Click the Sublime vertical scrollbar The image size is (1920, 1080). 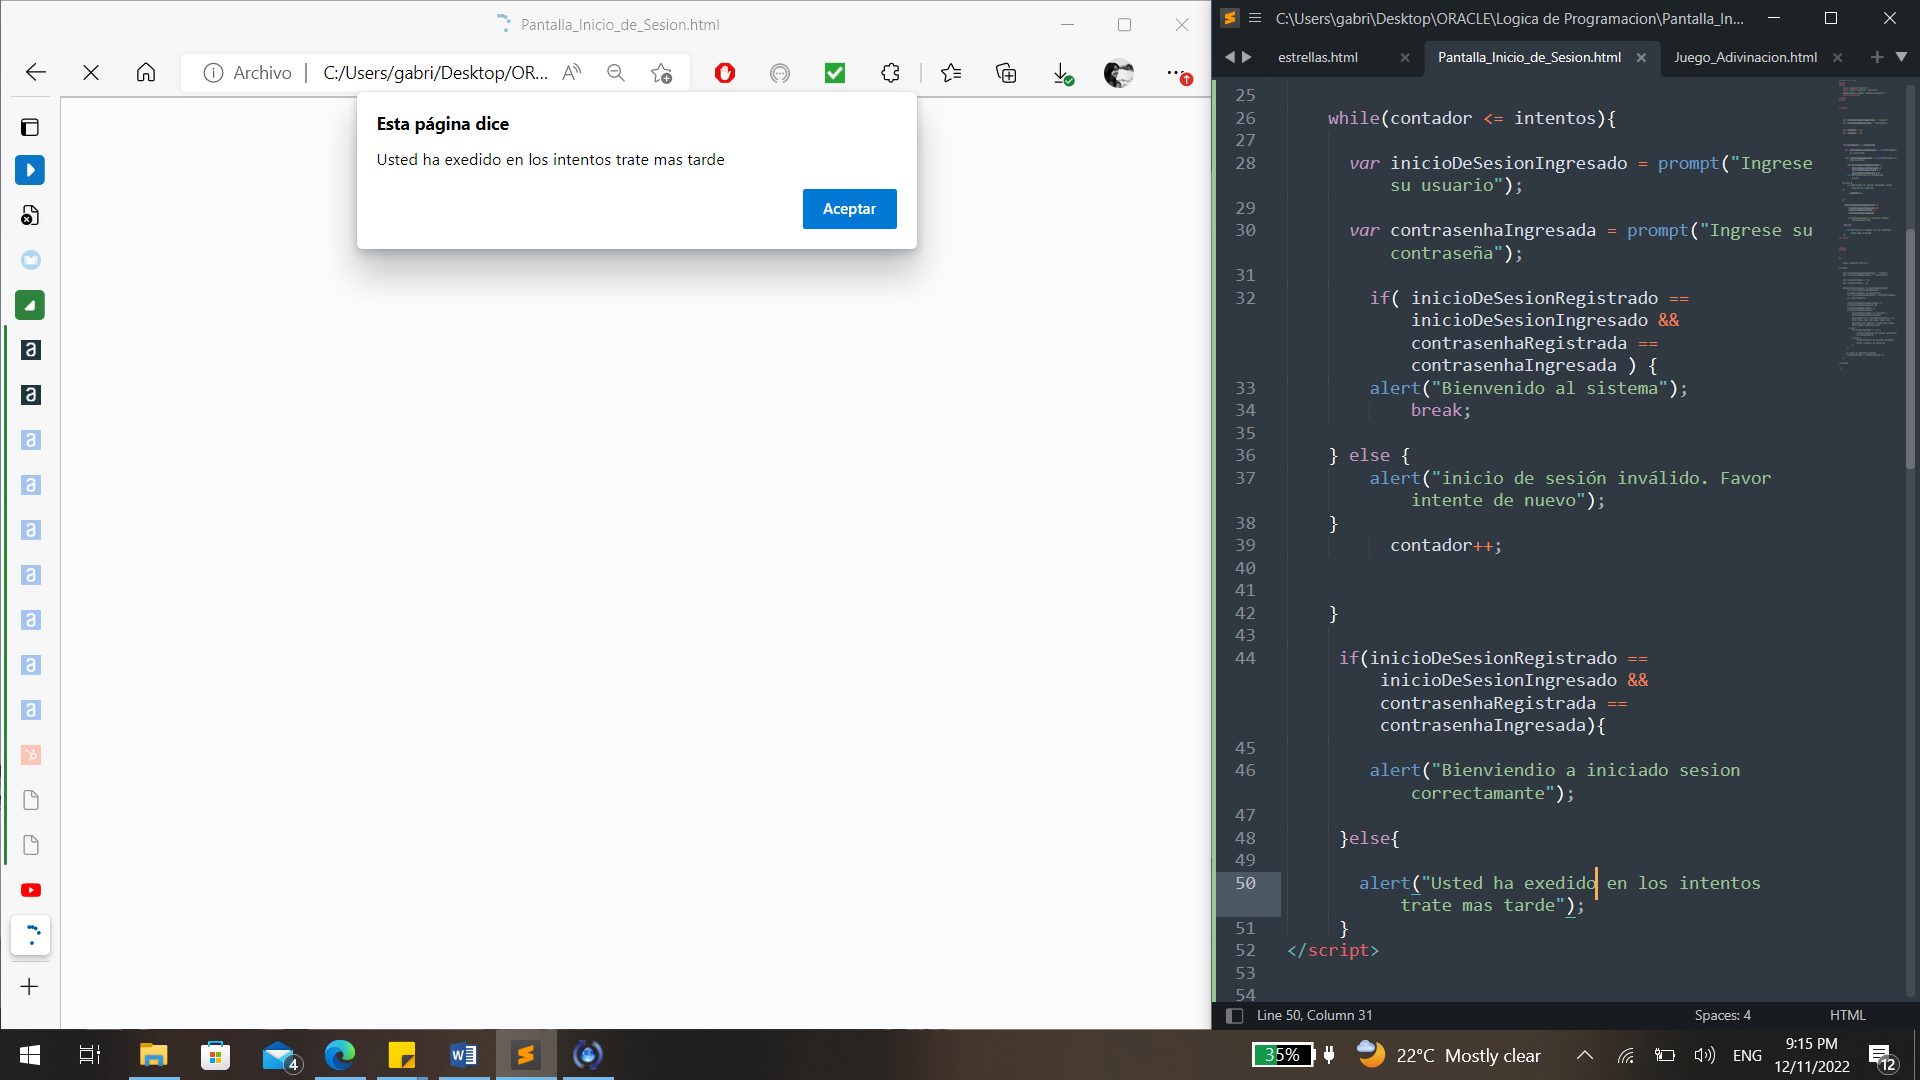1910,350
